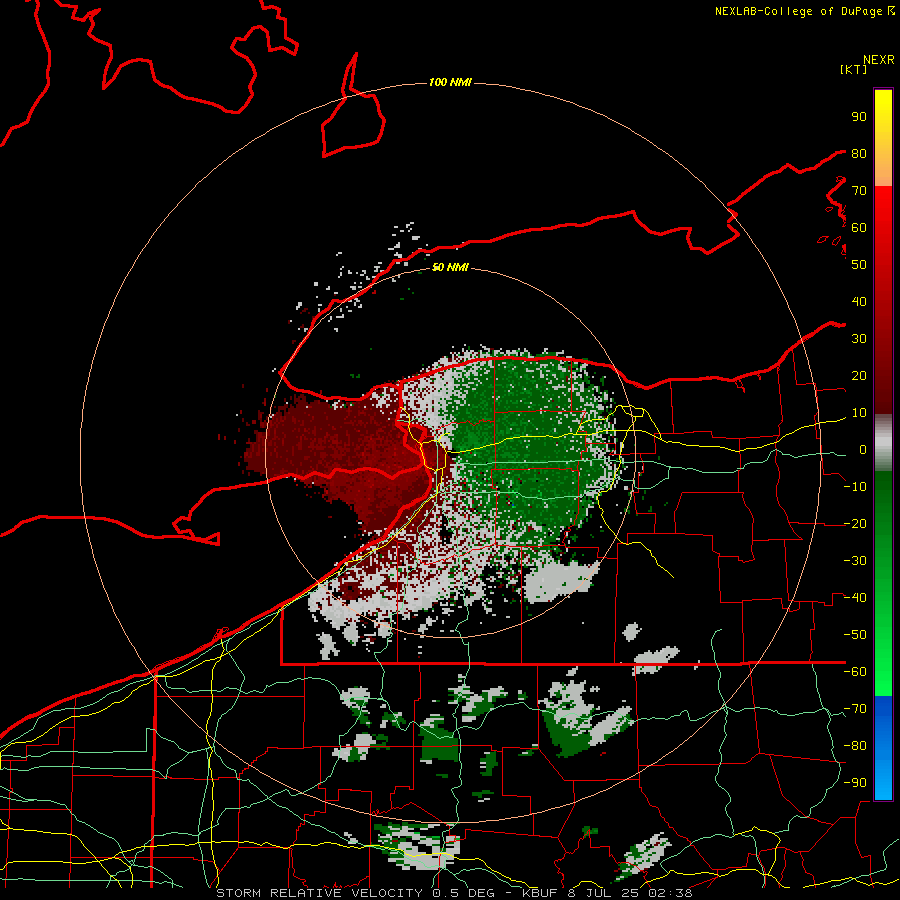Click the 50 NMI range ring label
The width and height of the screenshot is (900, 900).
[x=450, y=267]
